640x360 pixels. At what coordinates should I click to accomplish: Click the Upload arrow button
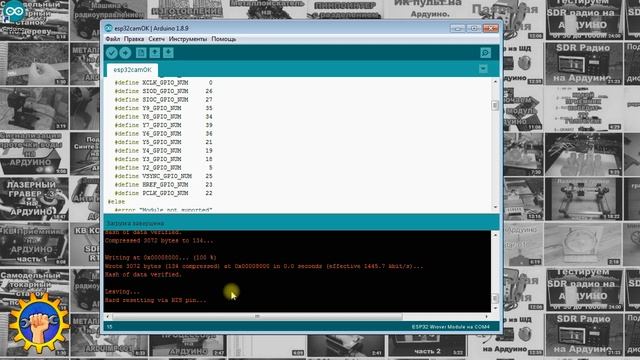[x=125, y=53]
